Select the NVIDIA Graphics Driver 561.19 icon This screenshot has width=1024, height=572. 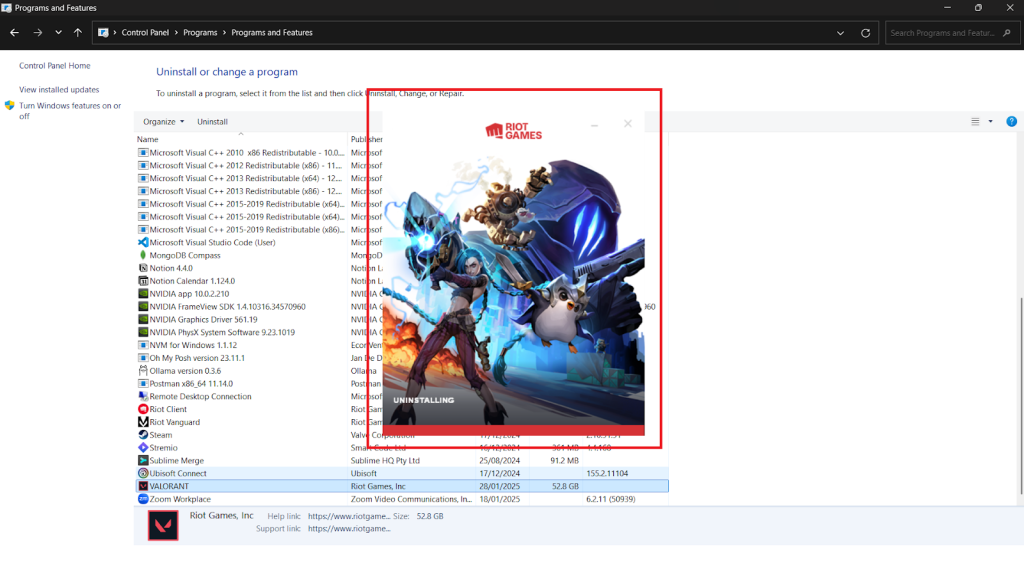pyautogui.click(x=143, y=319)
